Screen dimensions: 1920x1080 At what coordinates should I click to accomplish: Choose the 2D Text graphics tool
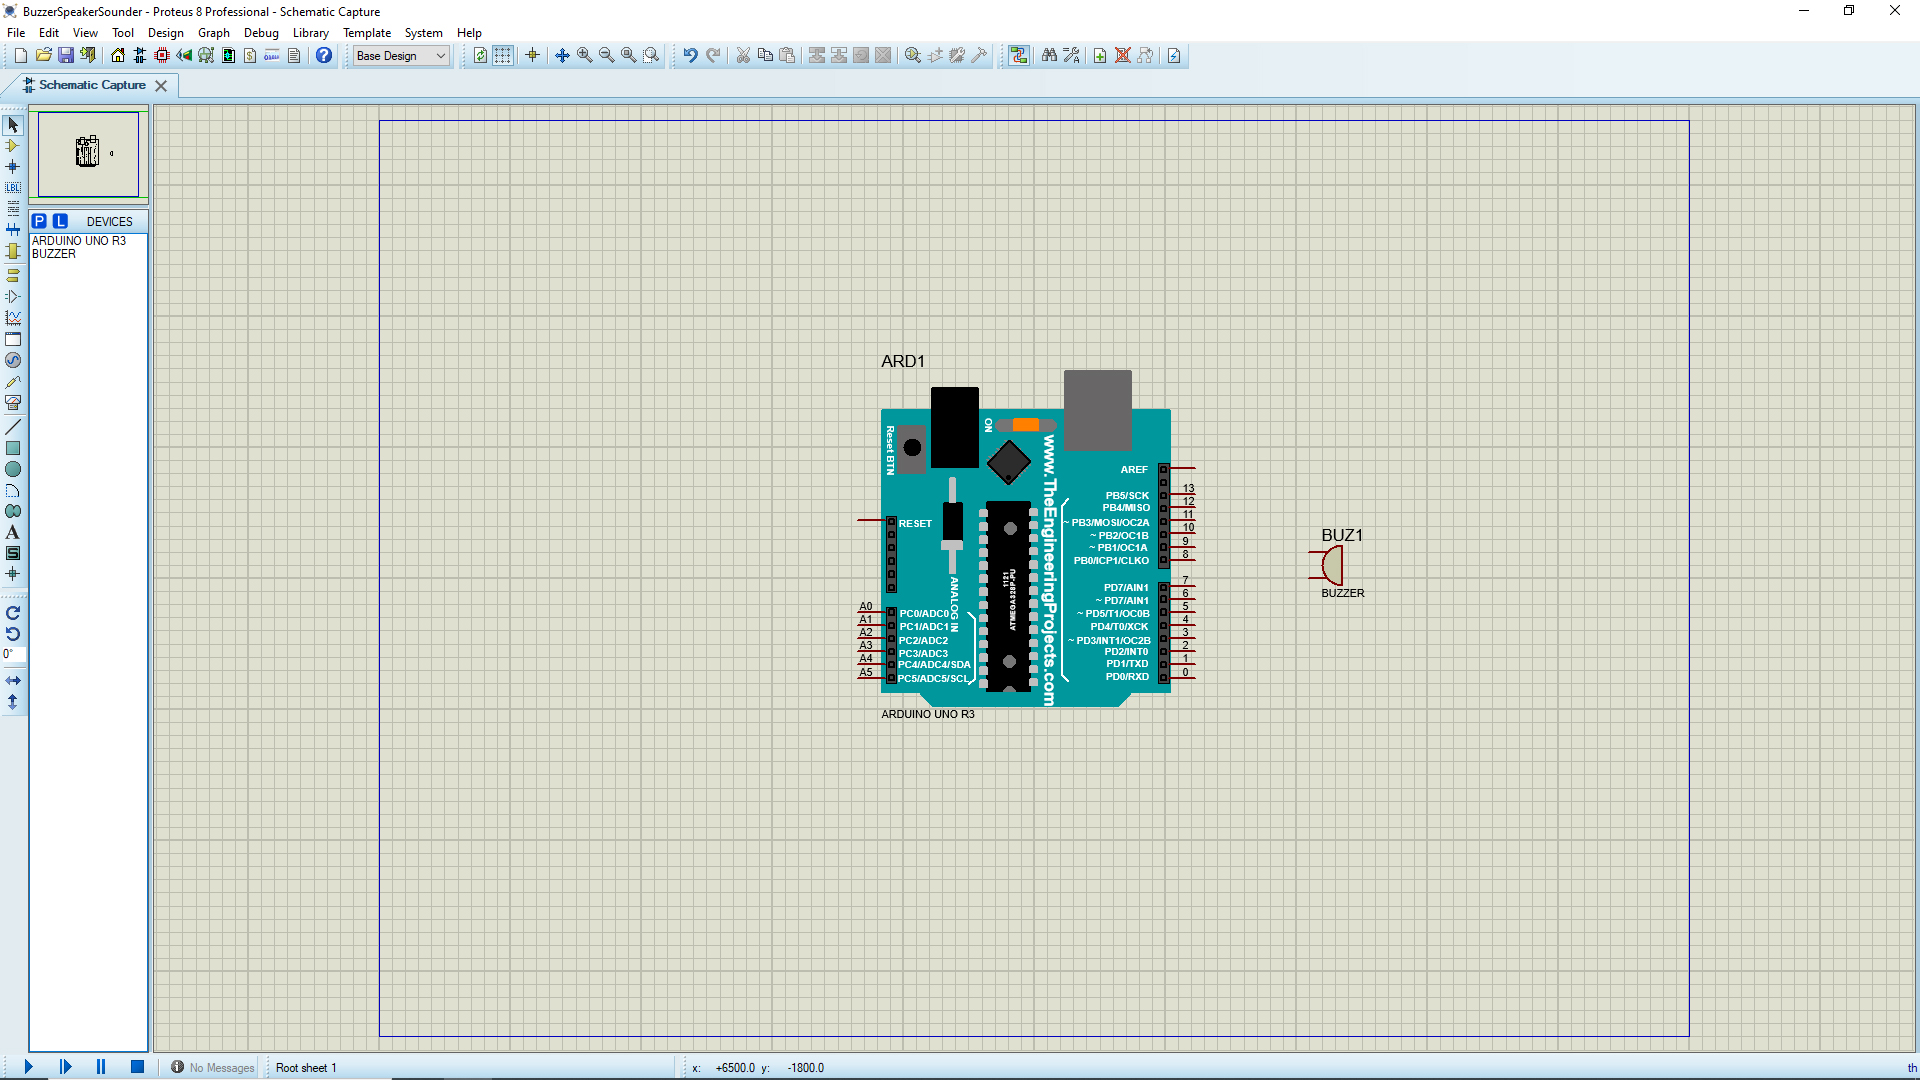coord(13,533)
